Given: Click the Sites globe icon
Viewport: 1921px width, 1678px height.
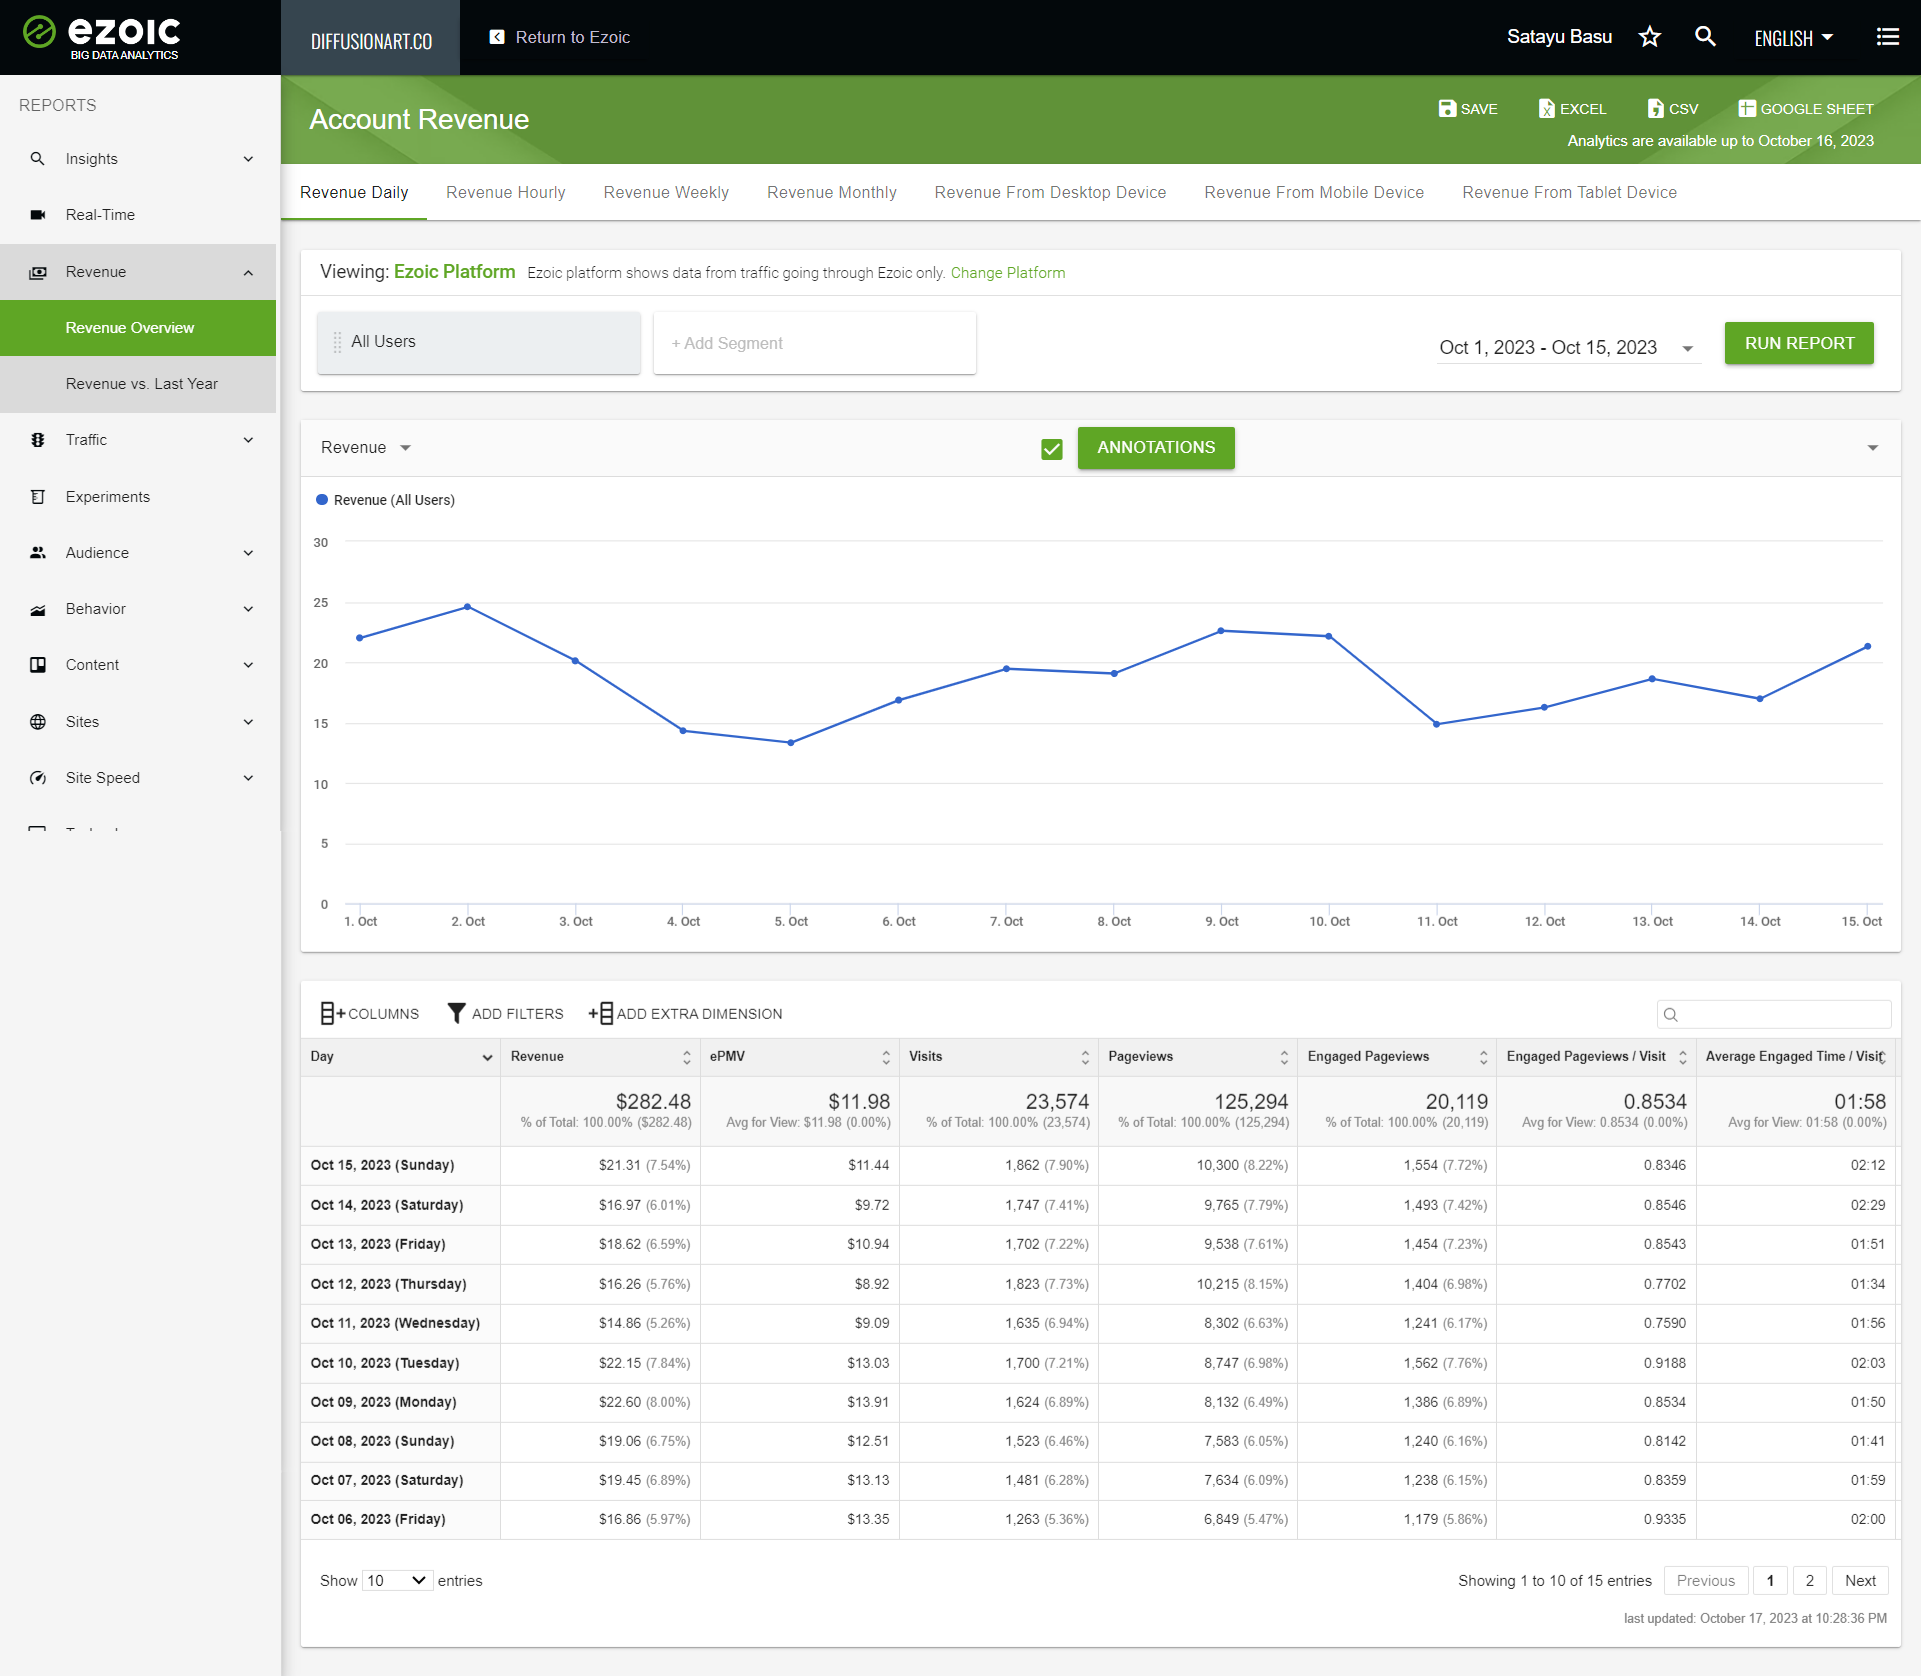Looking at the screenshot, I should [x=38, y=722].
